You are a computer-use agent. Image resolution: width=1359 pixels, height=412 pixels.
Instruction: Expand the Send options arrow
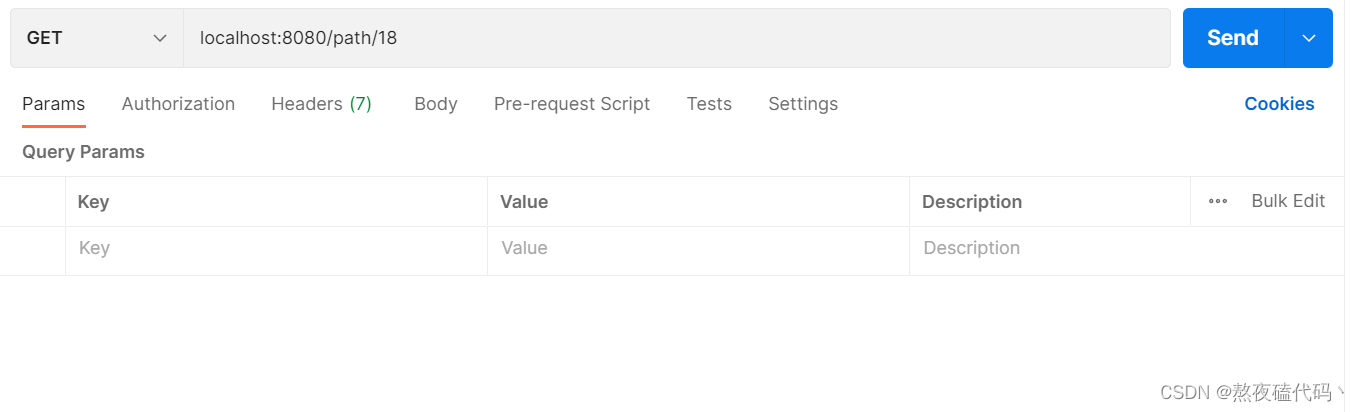click(x=1309, y=38)
